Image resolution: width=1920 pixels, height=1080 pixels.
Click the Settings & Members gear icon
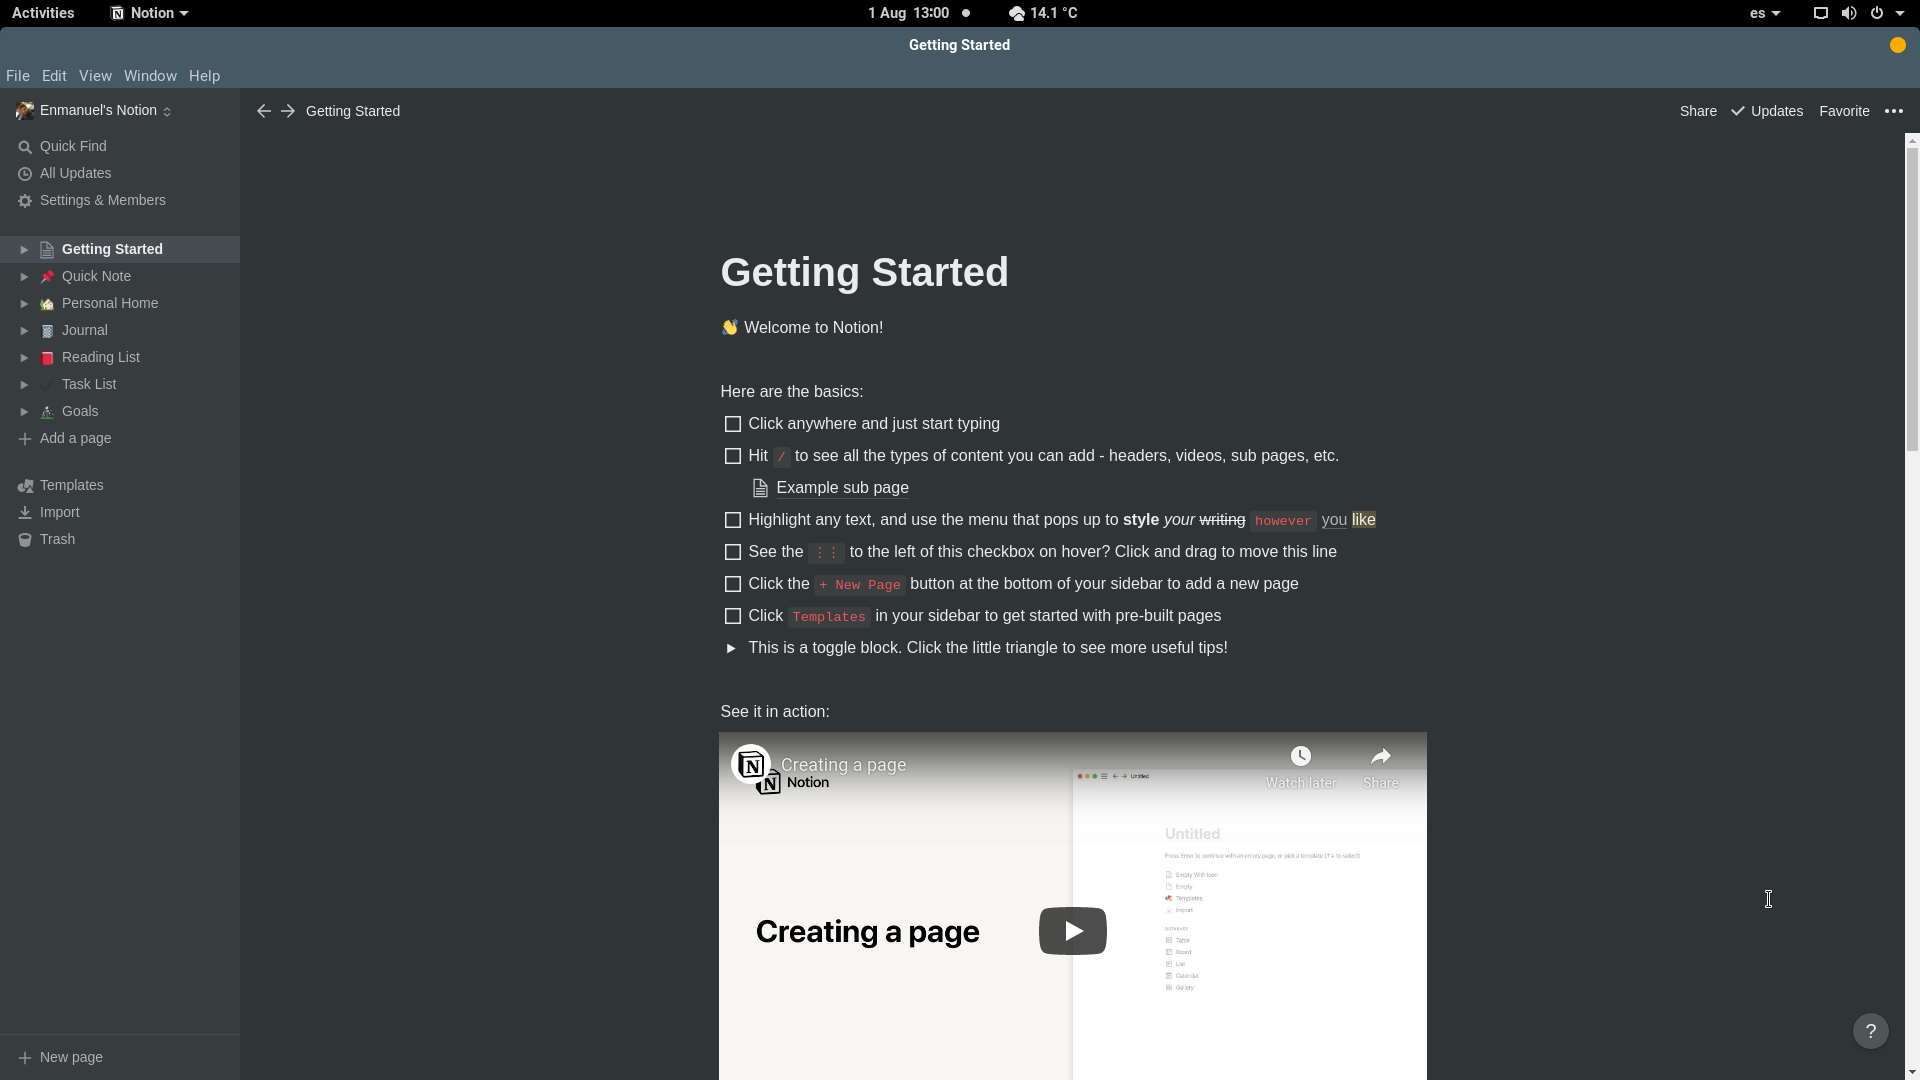(x=25, y=201)
